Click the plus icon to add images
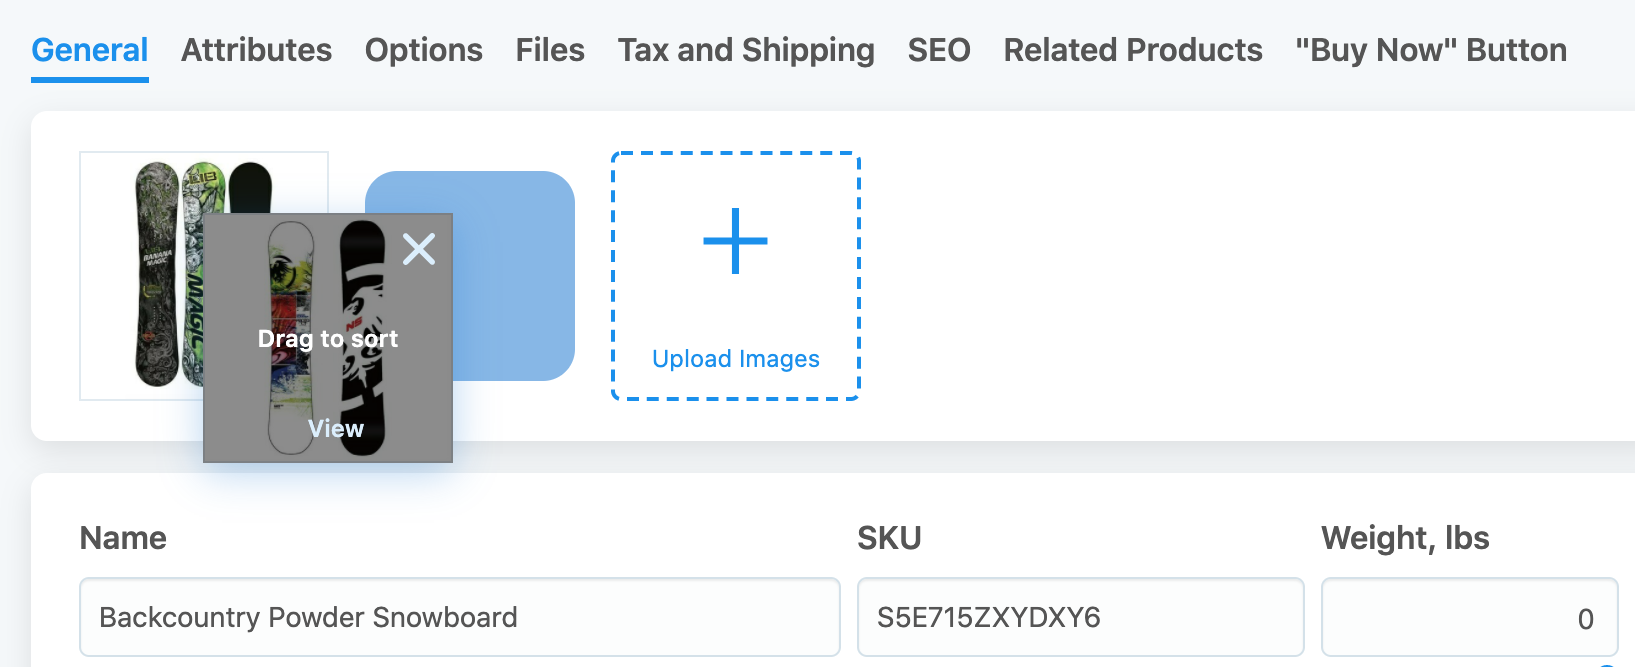1635x667 pixels. (x=736, y=241)
